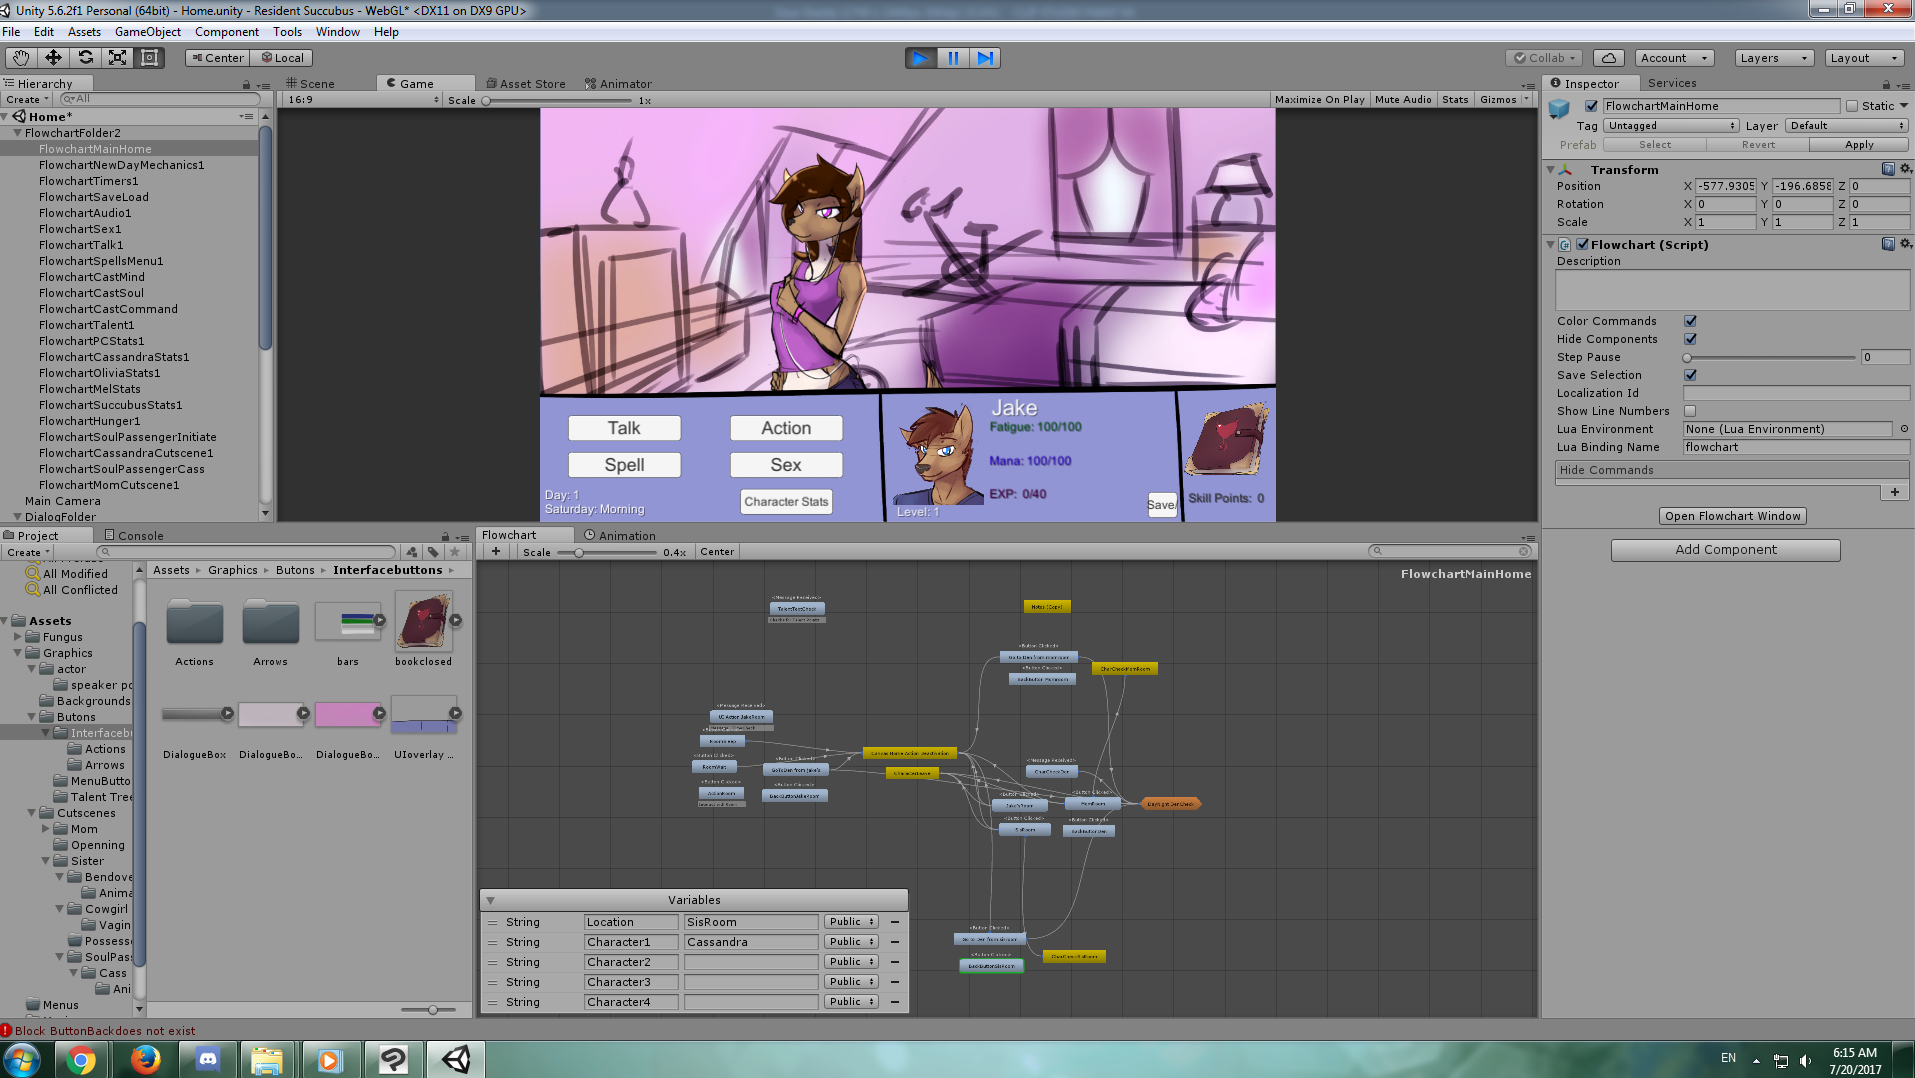This screenshot has width=1915, height=1078.
Task: Toggle Flowchart Script enabled checkbox
Action: coord(1583,244)
